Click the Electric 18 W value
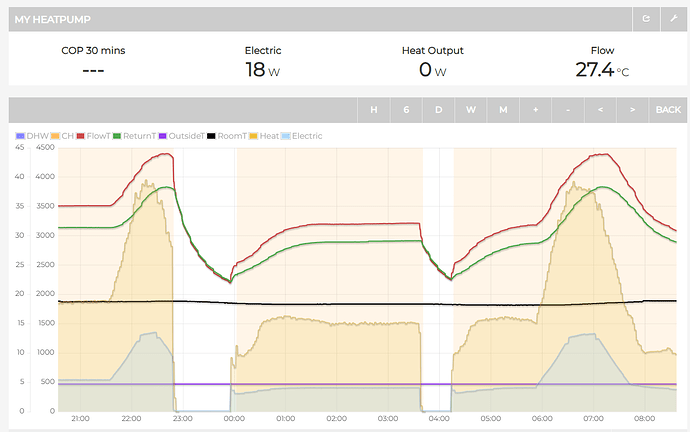 coord(263,70)
